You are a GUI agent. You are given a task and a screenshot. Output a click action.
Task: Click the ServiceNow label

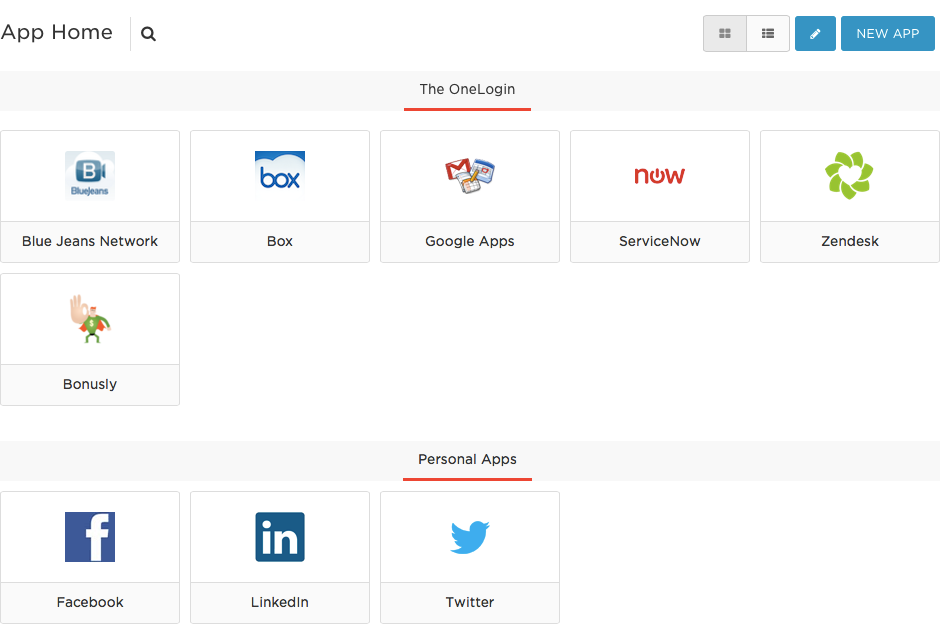click(x=659, y=242)
